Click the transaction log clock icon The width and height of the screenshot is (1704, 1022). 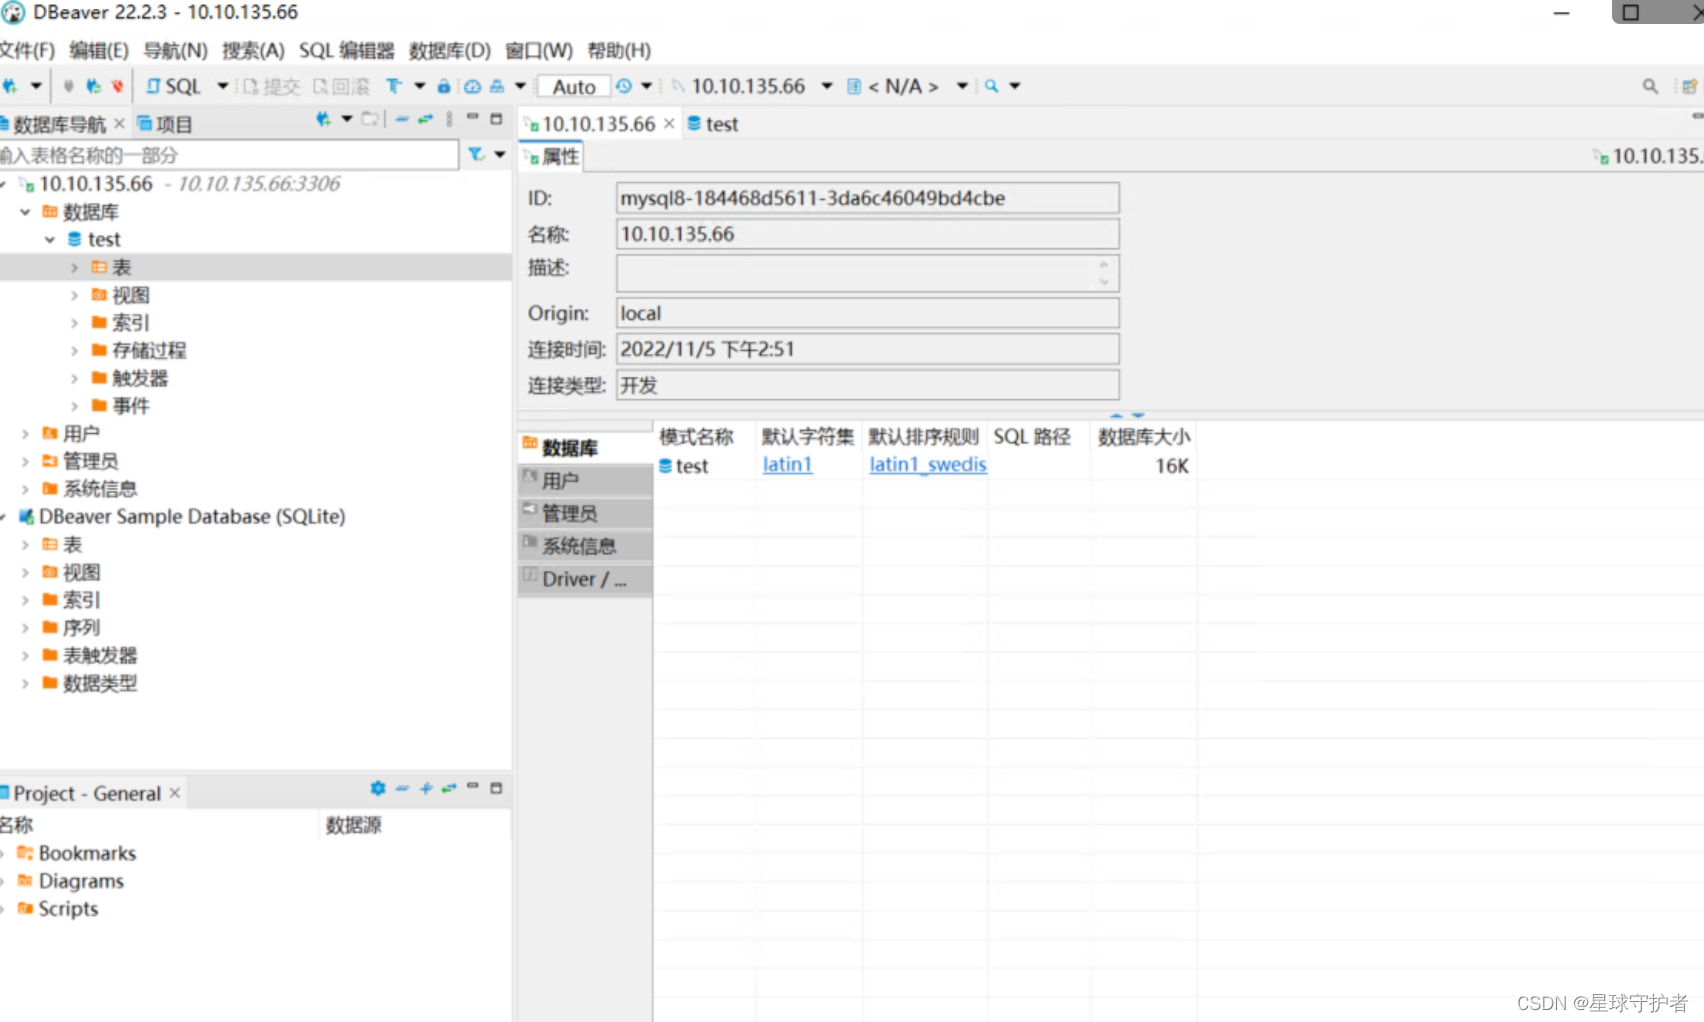coord(623,86)
